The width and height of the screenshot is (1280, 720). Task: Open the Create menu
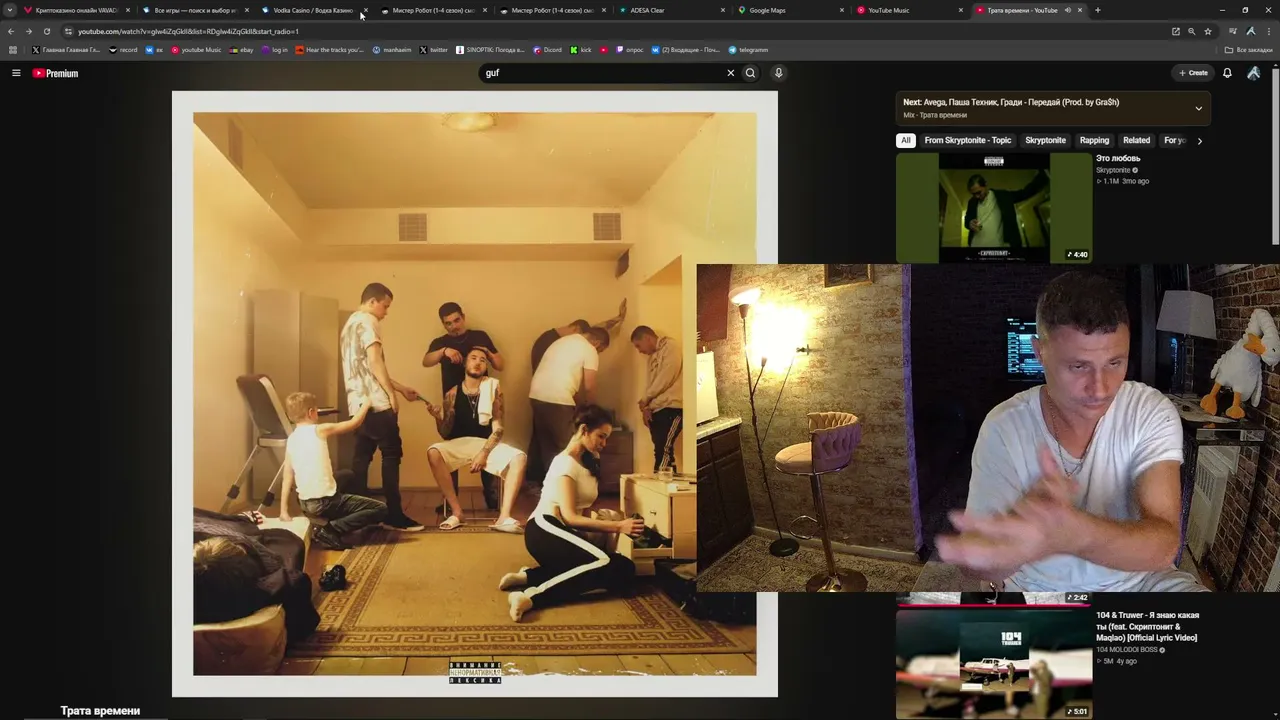(1193, 73)
